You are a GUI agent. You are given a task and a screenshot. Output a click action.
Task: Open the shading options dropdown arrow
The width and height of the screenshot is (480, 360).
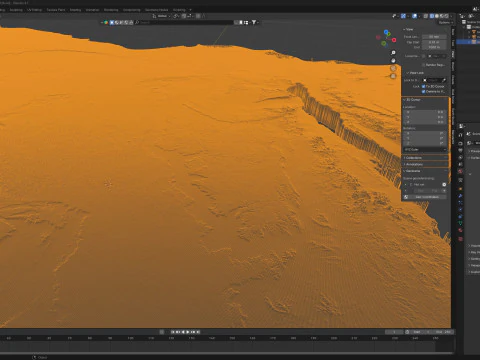tap(451, 16)
